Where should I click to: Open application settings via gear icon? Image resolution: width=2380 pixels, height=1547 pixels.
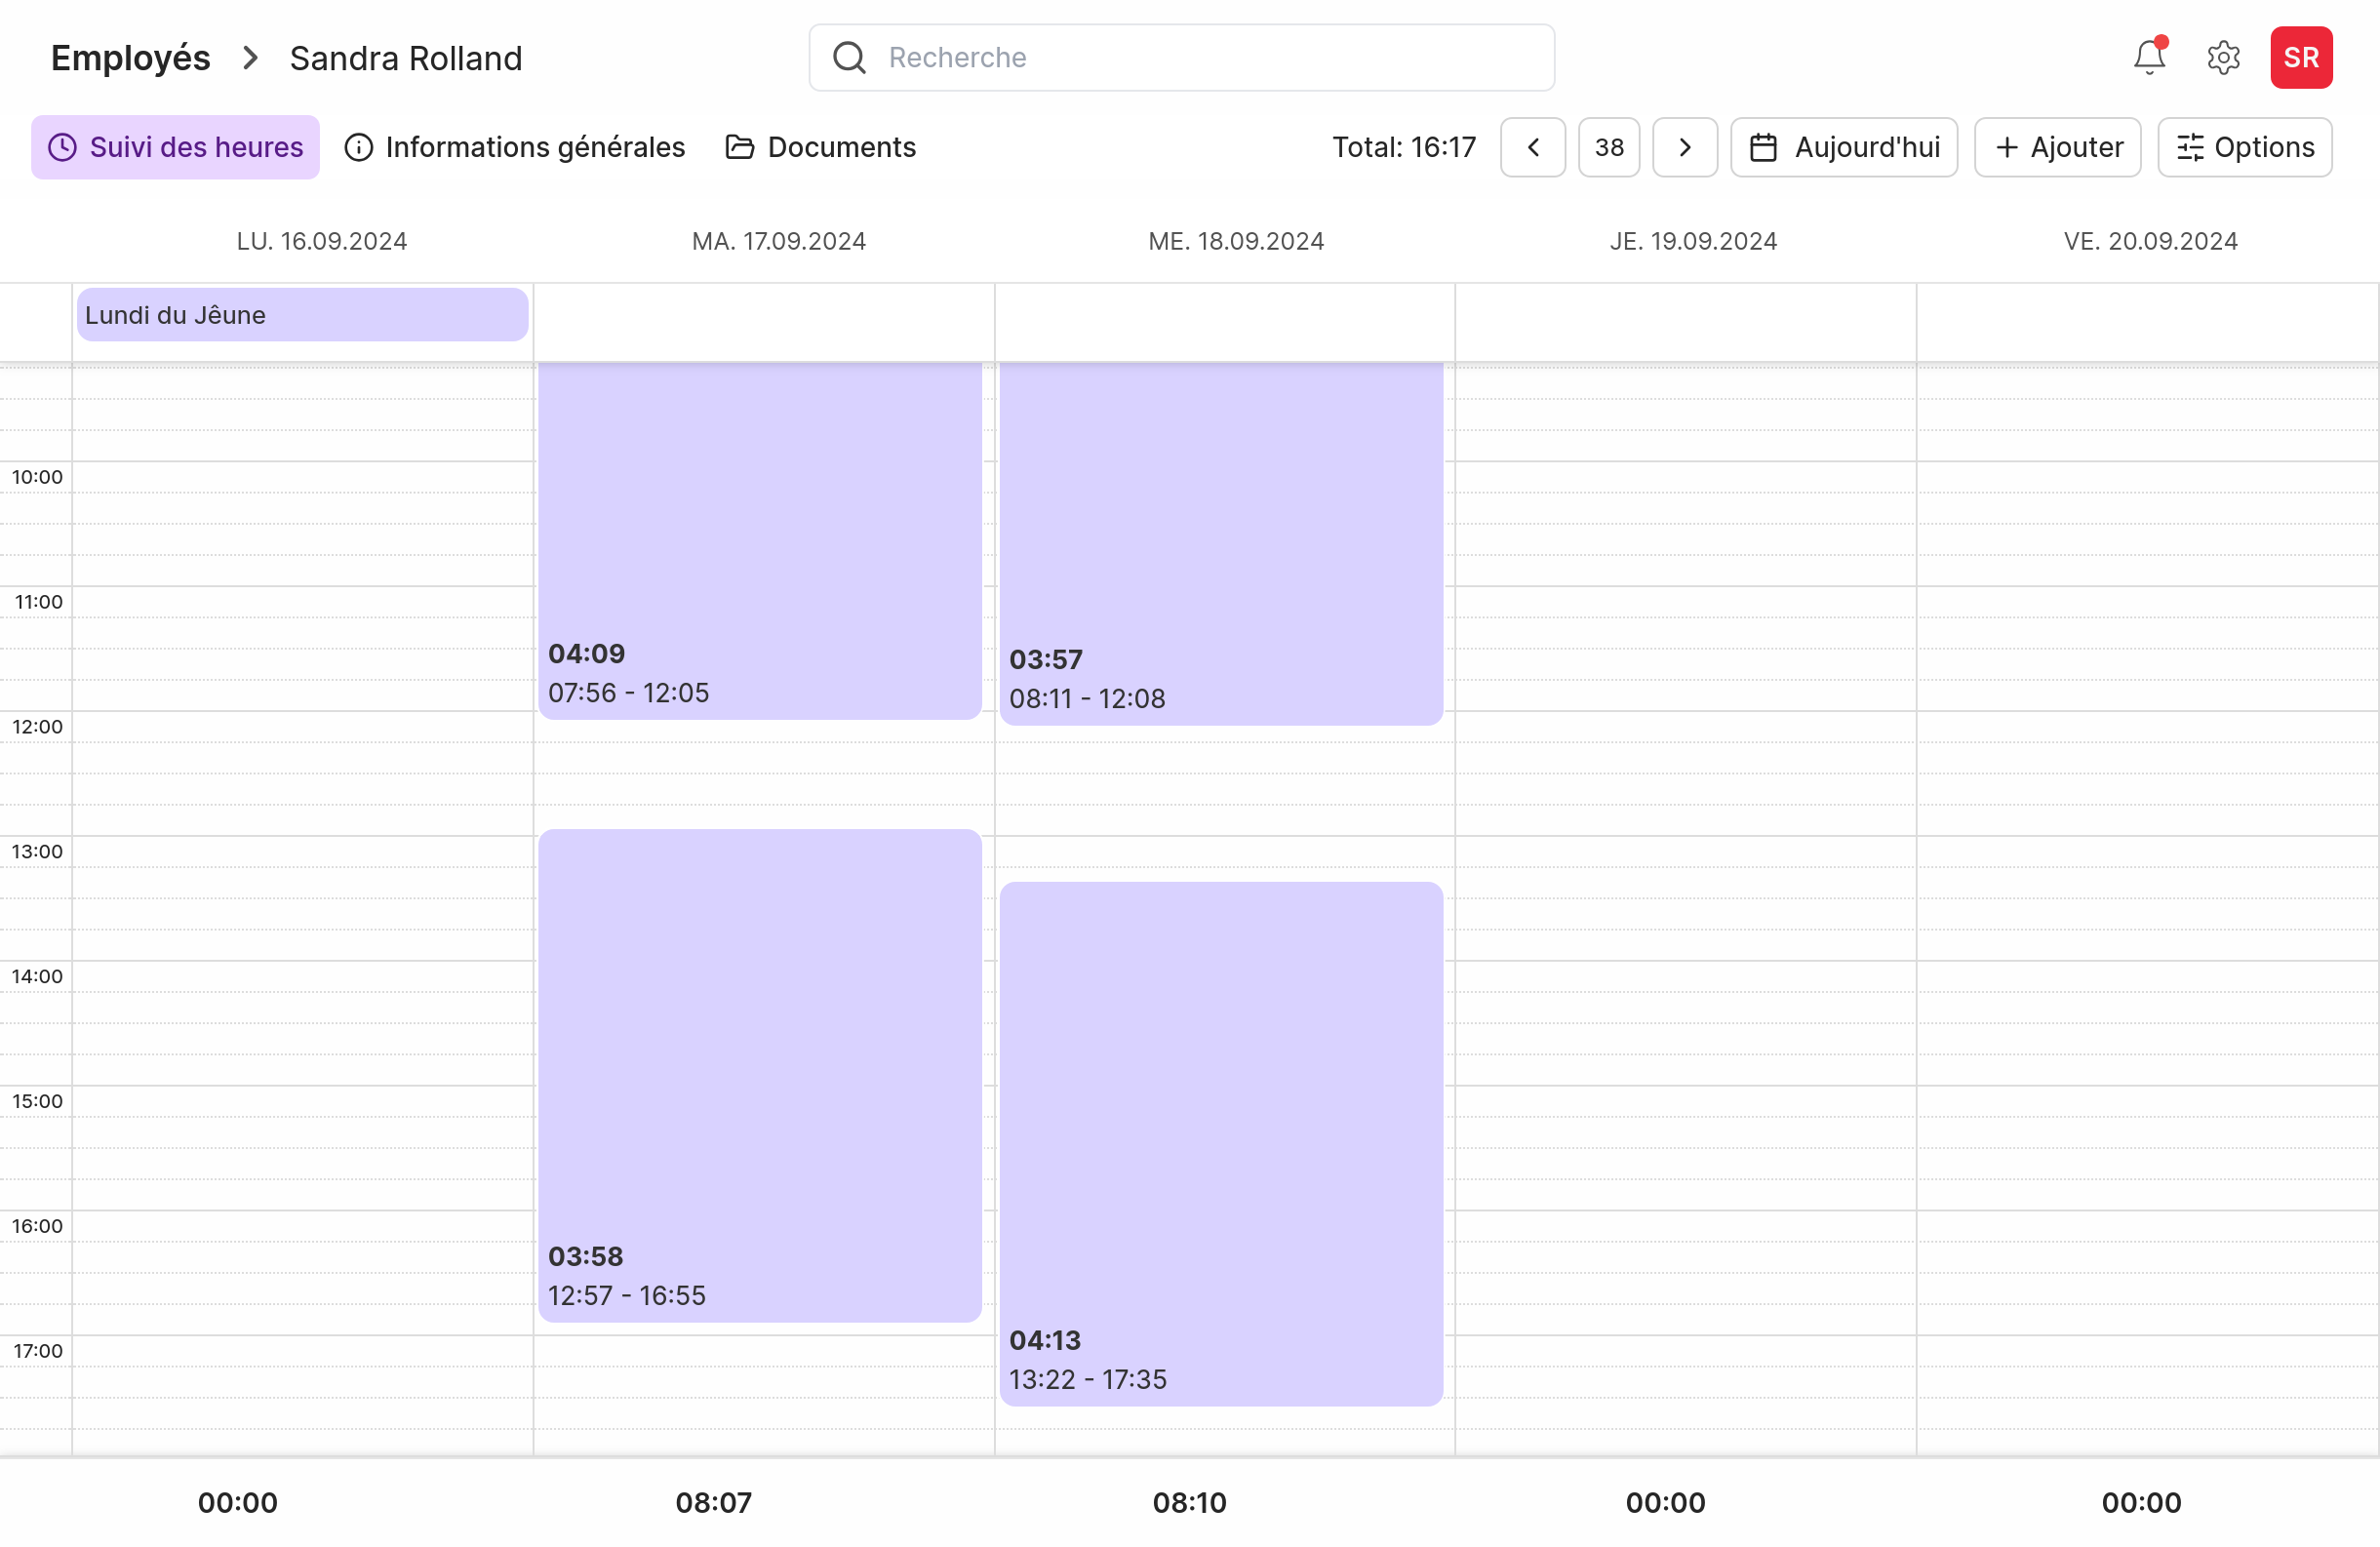(x=2222, y=57)
